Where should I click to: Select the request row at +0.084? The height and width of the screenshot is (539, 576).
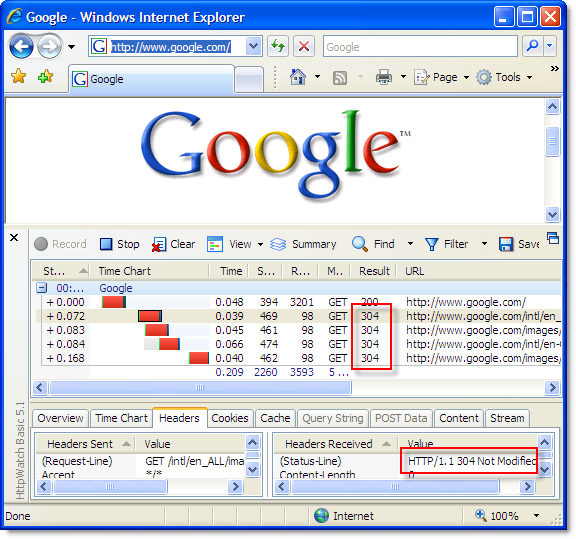point(298,344)
